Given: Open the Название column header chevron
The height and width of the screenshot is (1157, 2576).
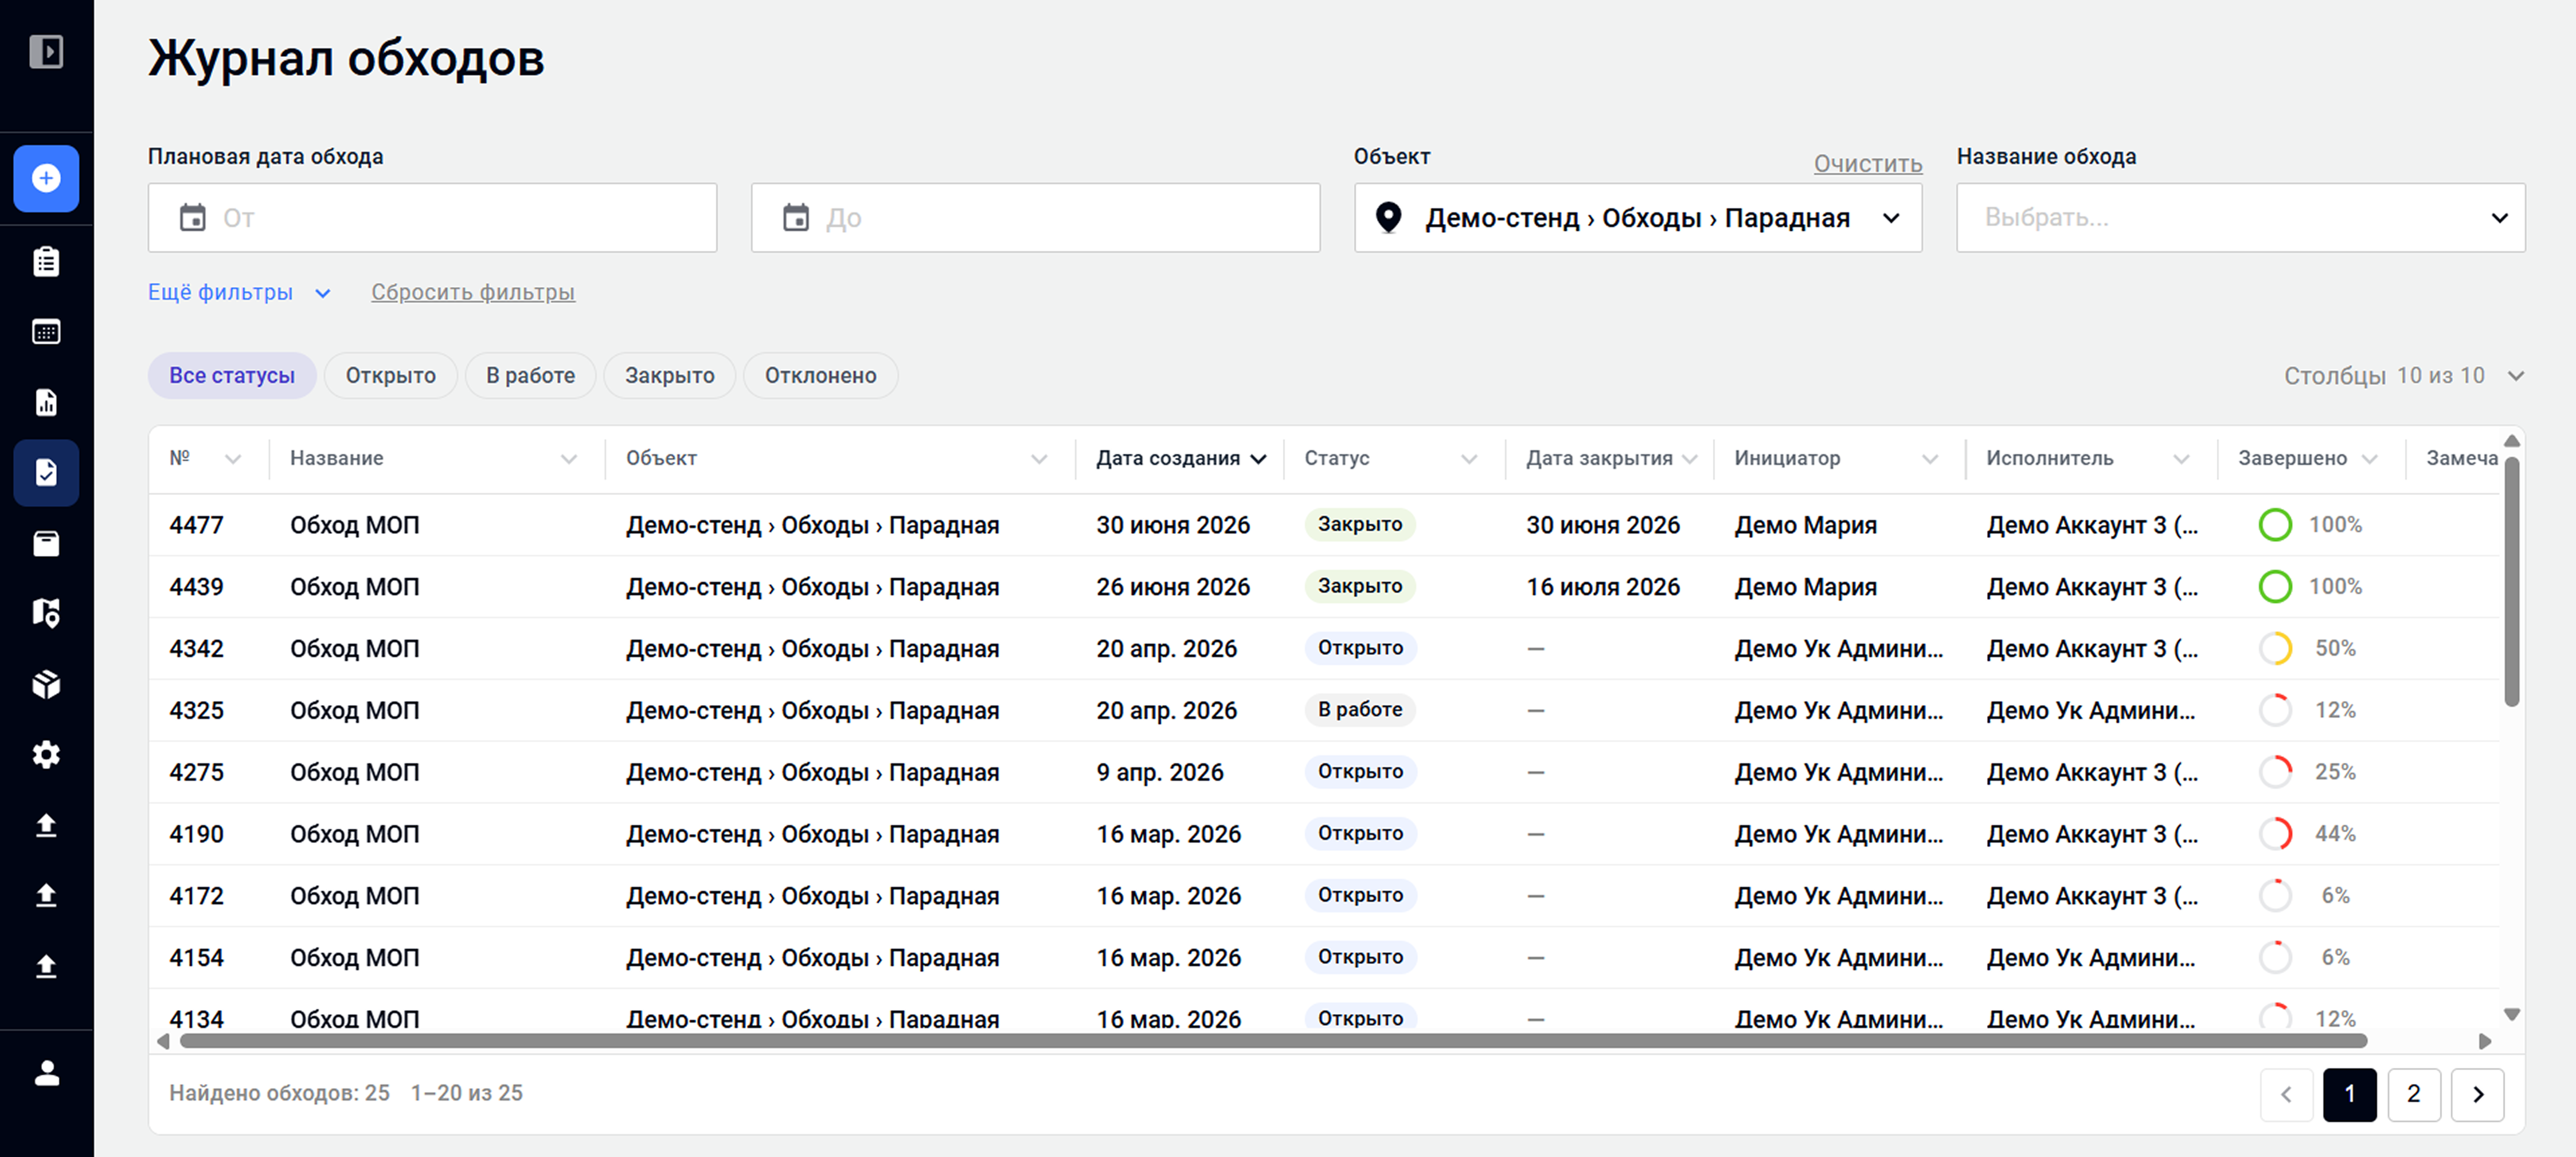Looking at the screenshot, I should (x=569, y=459).
